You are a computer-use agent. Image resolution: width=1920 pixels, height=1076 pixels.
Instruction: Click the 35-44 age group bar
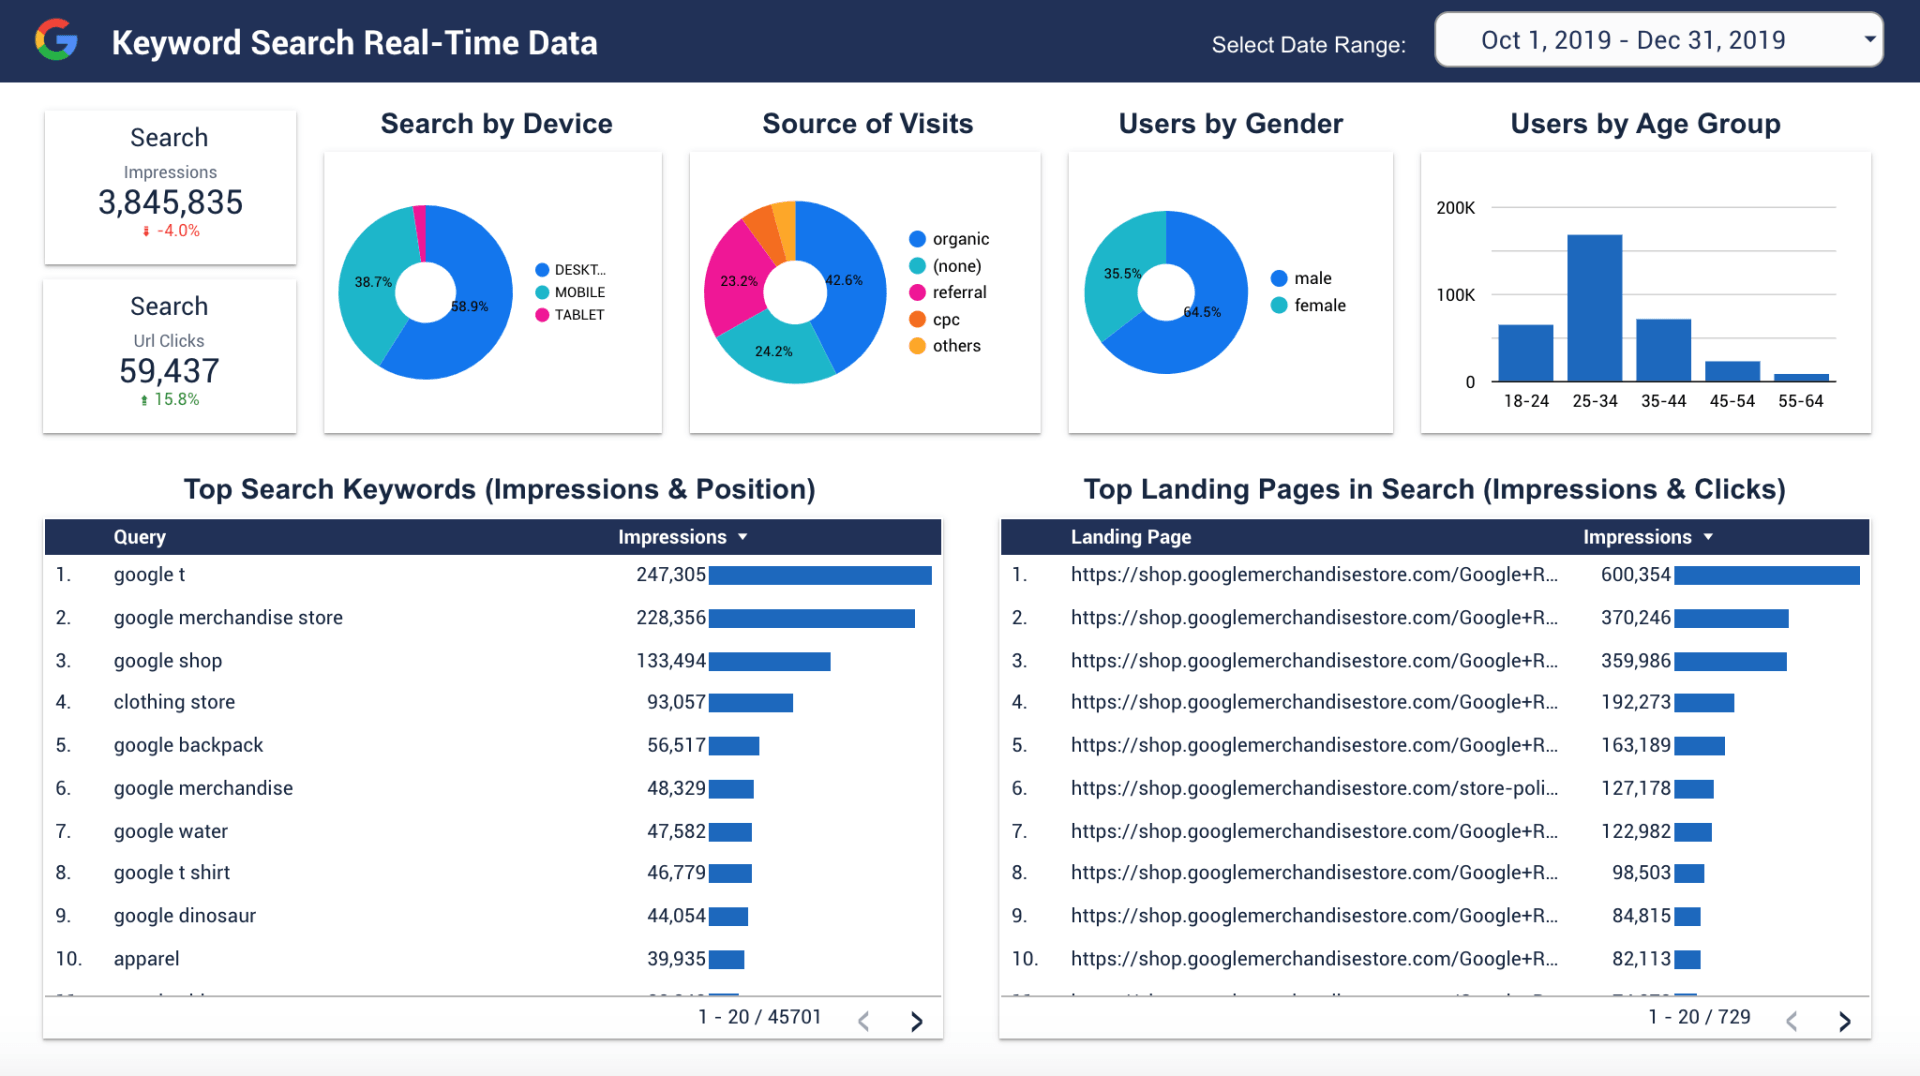1663,350
